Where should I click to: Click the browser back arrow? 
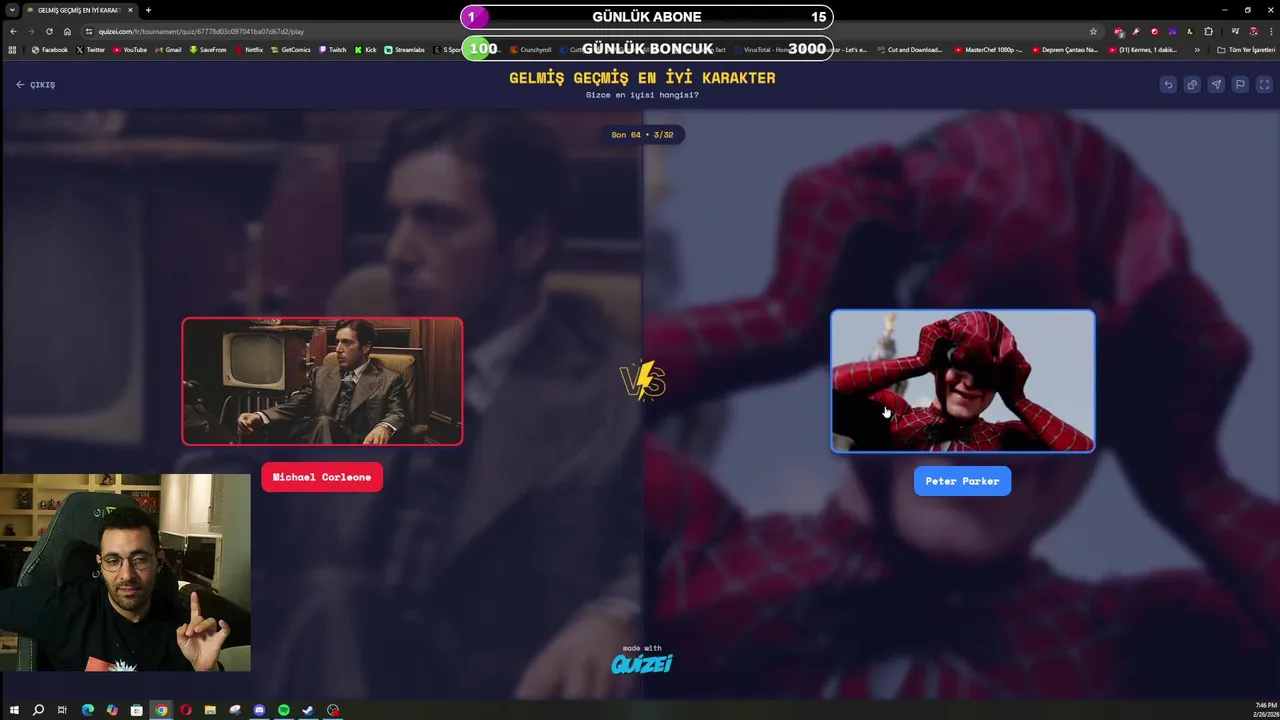pyautogui.click(x=13, y=31)
